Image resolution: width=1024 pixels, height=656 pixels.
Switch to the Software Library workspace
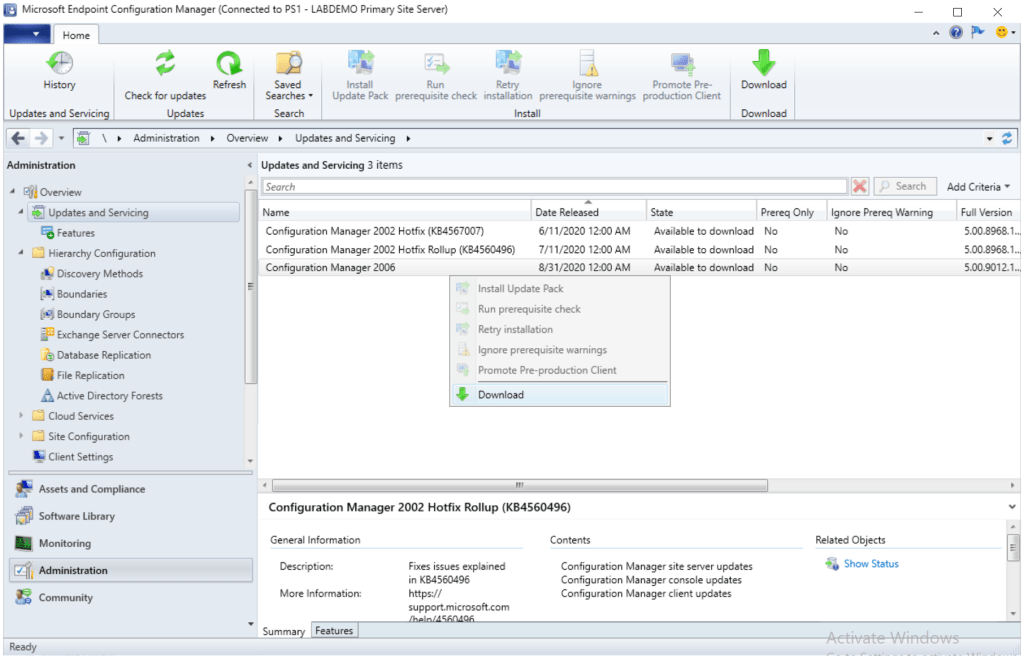pos(76,517)
